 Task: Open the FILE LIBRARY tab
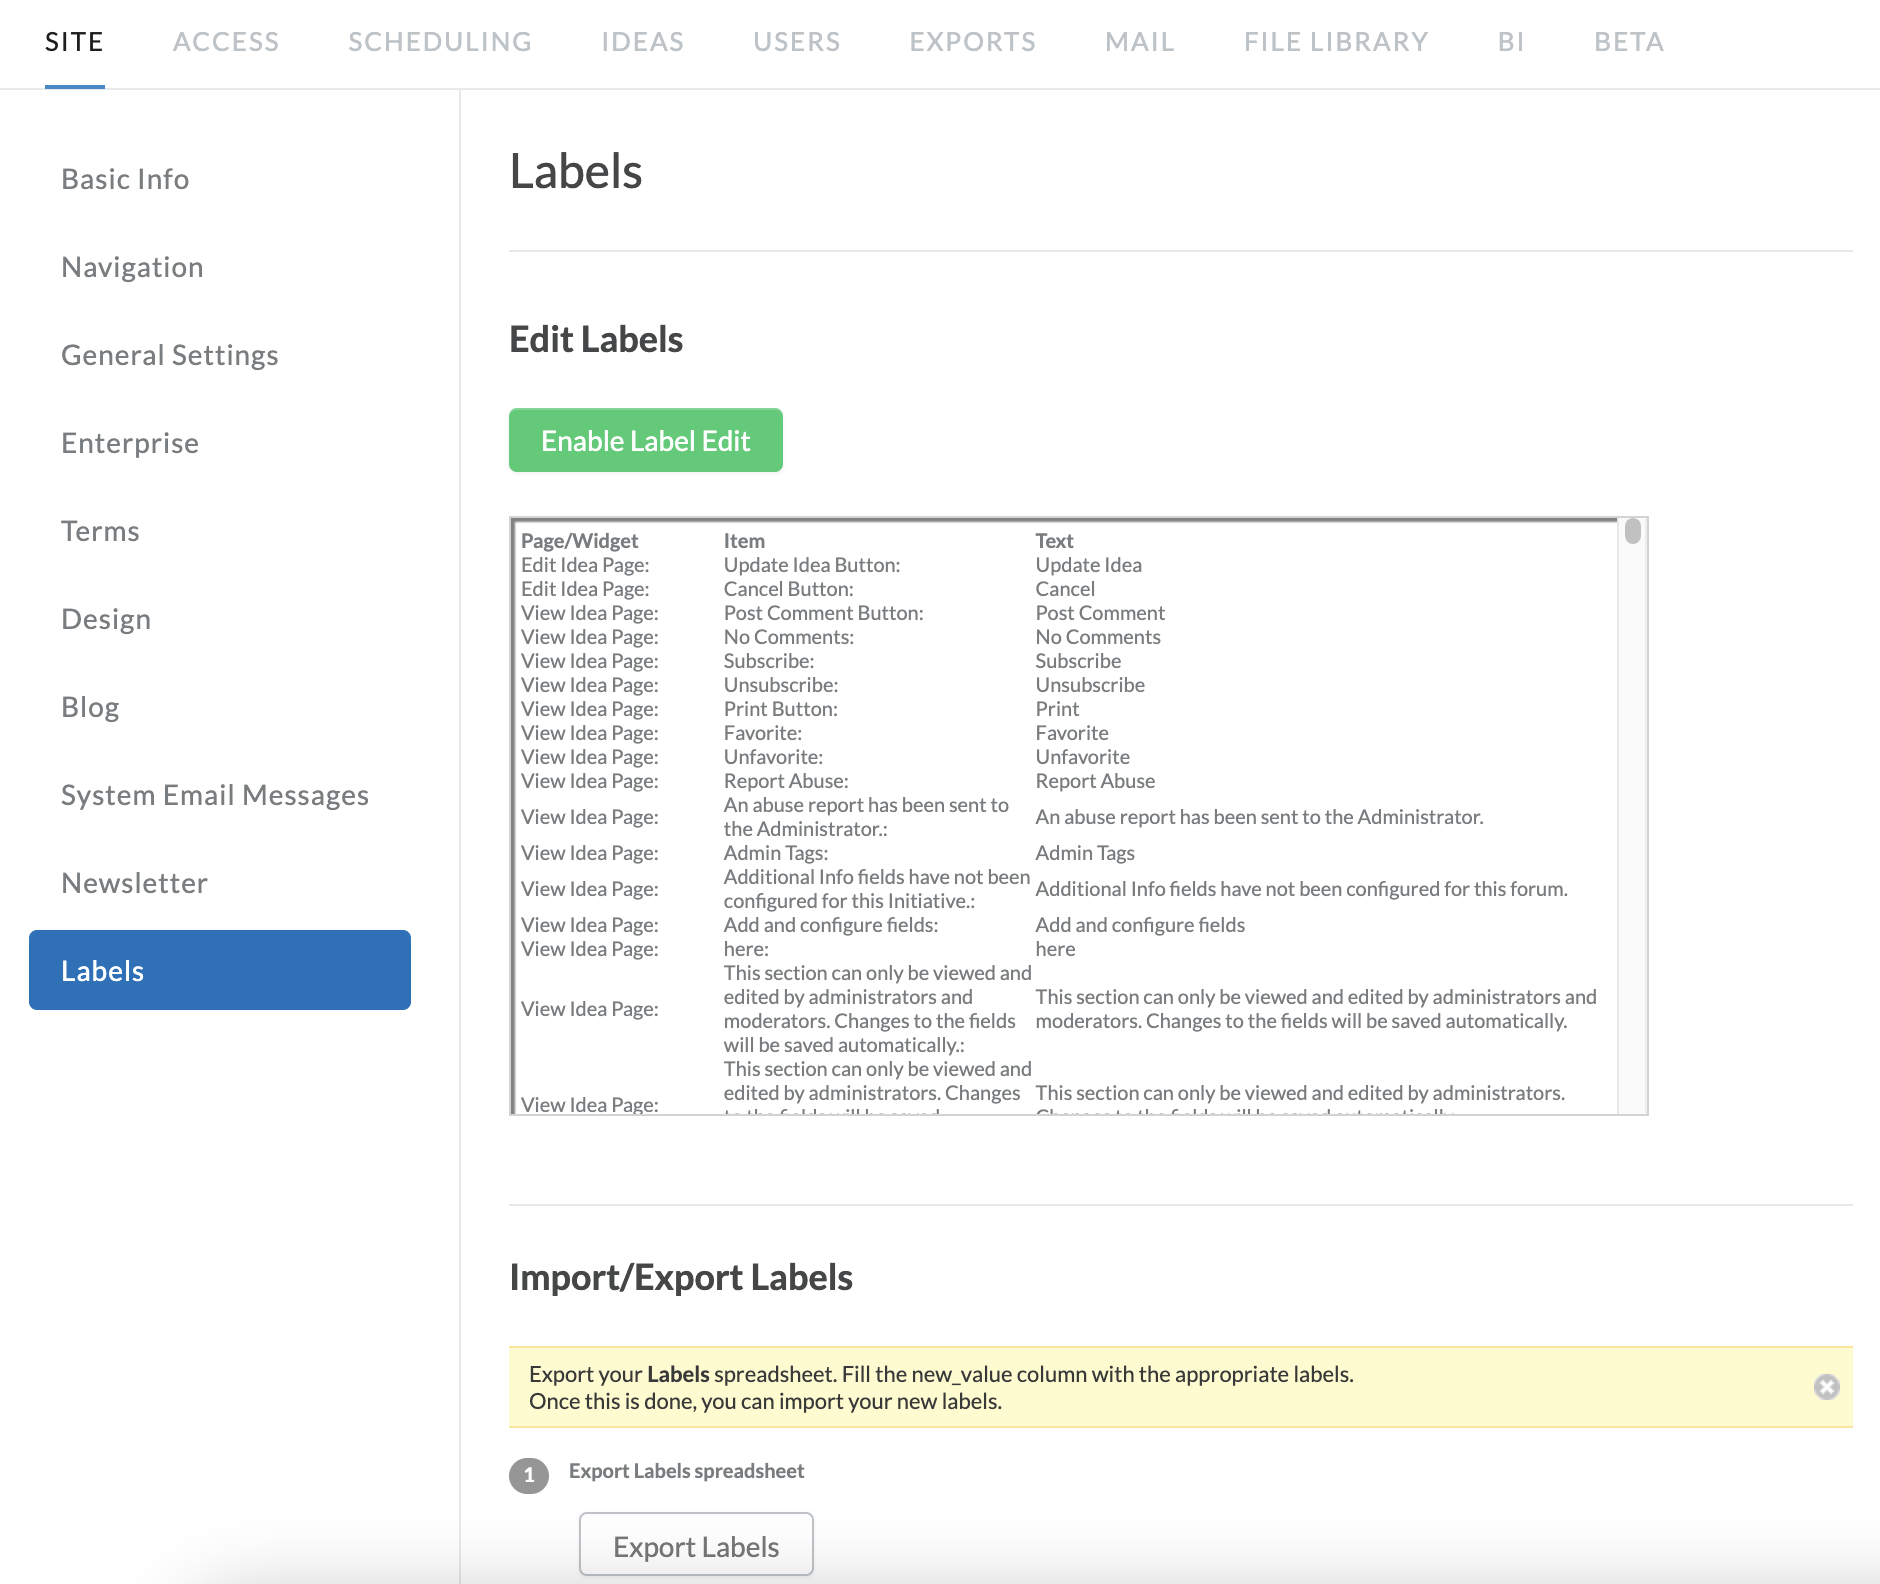(1336, 42)
